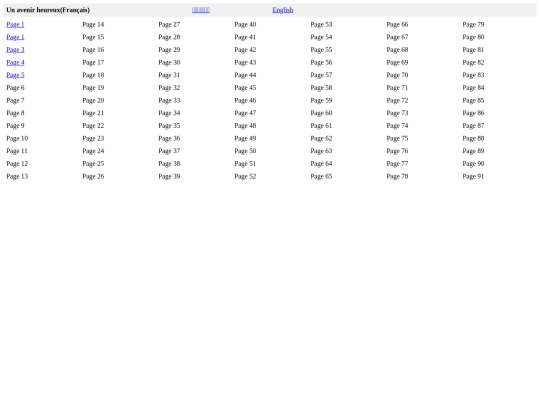Select the 'Page 76' text
Screen dimensions: 540x405
[x=397, y=151]
